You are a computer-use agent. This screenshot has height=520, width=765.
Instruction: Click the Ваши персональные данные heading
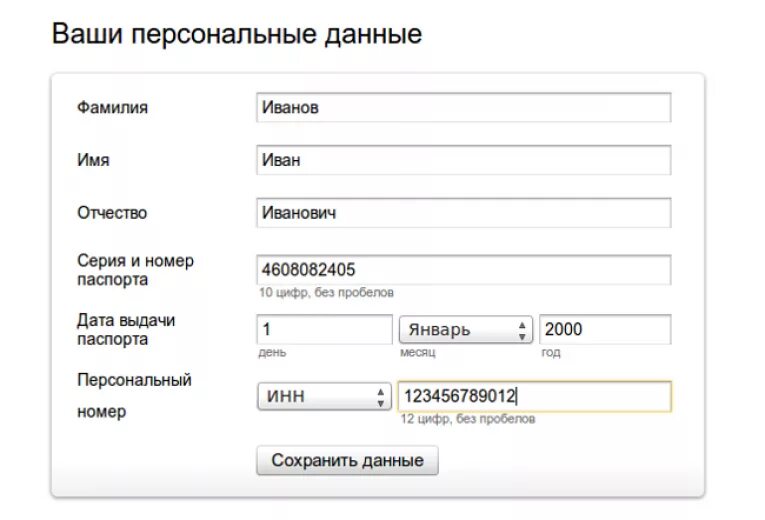click(x=237, y=34)
